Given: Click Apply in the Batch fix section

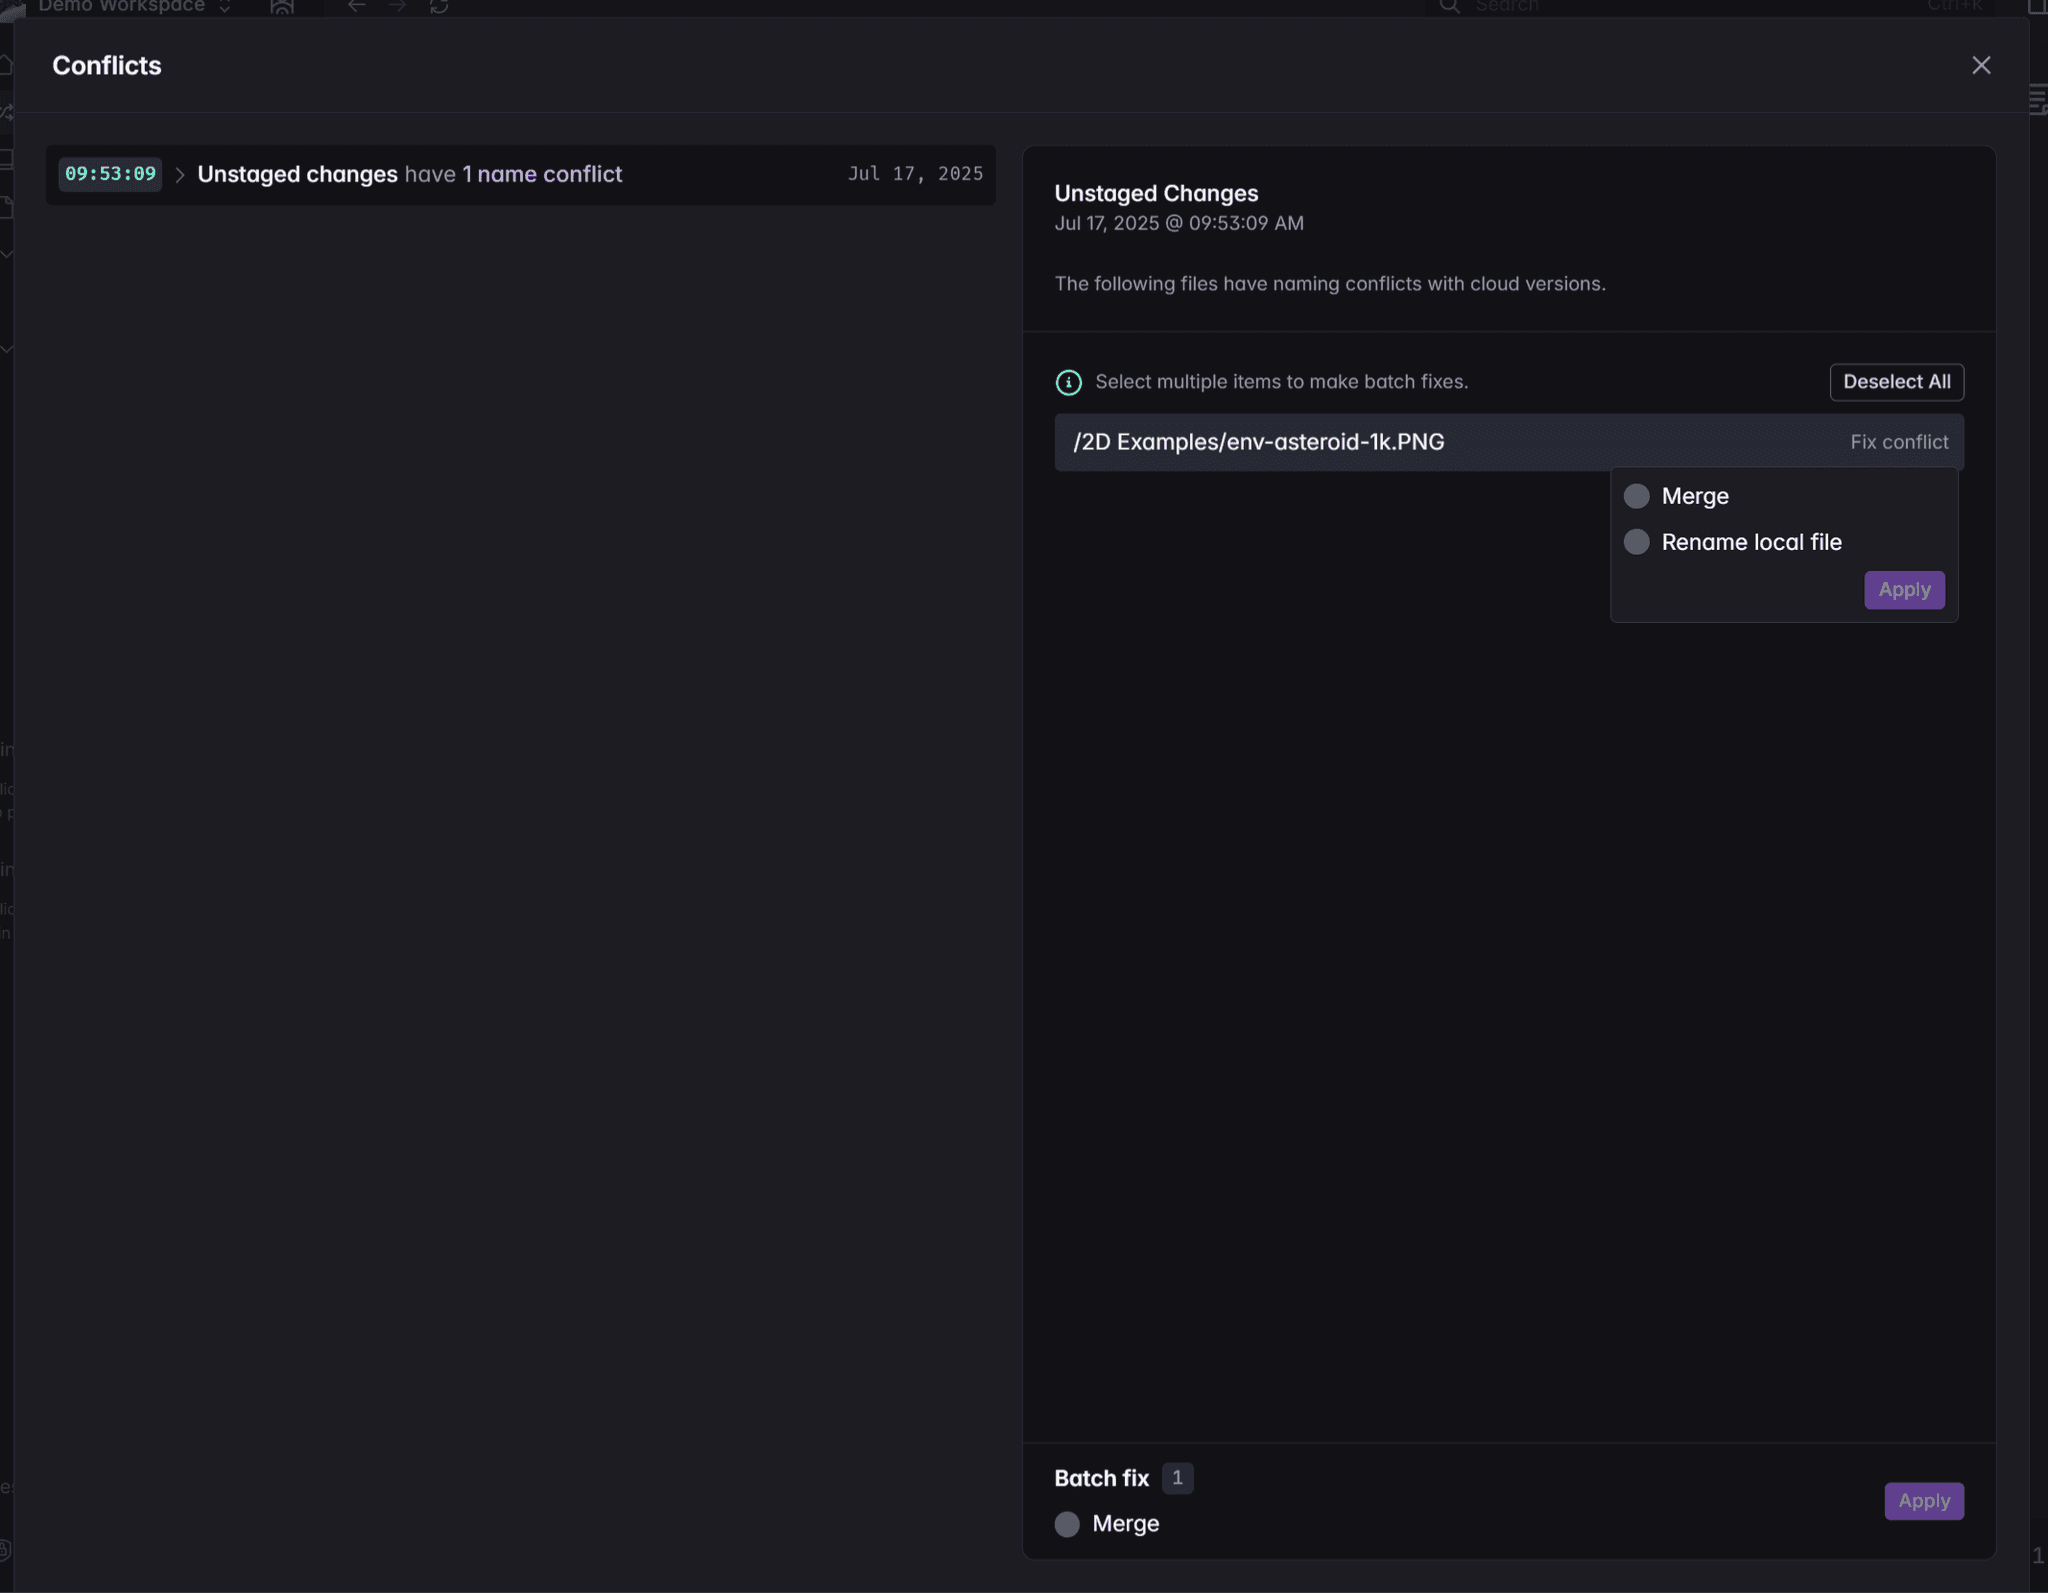Looking at the screenshot, I should pos(1923,1501).
